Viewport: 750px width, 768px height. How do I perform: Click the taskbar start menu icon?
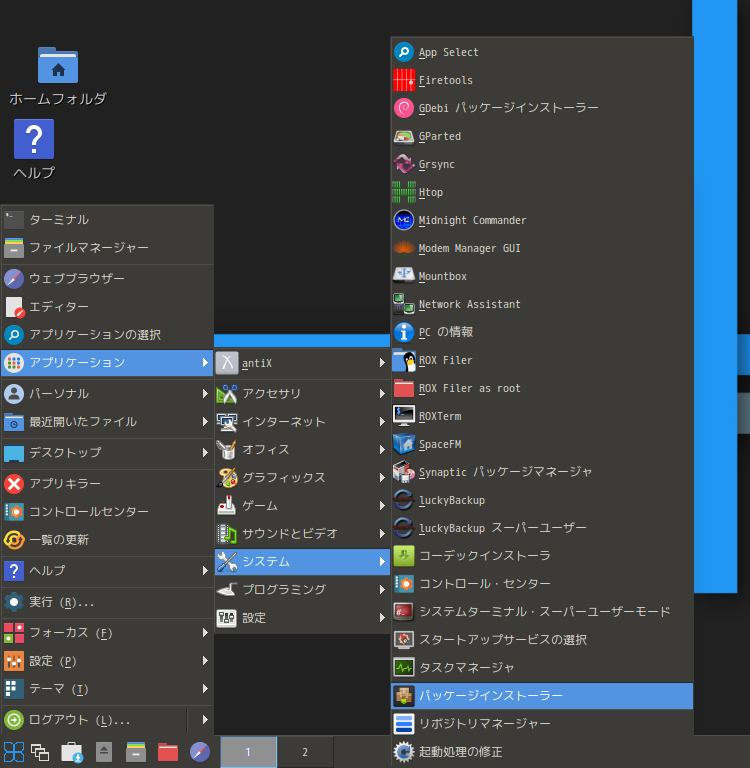click(x=14, y=752)
